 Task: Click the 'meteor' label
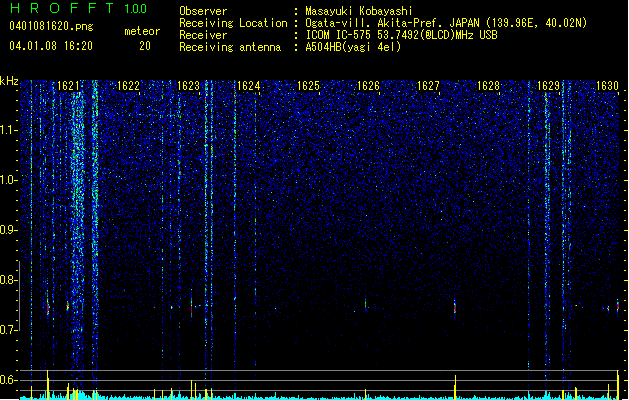[142, 31]
